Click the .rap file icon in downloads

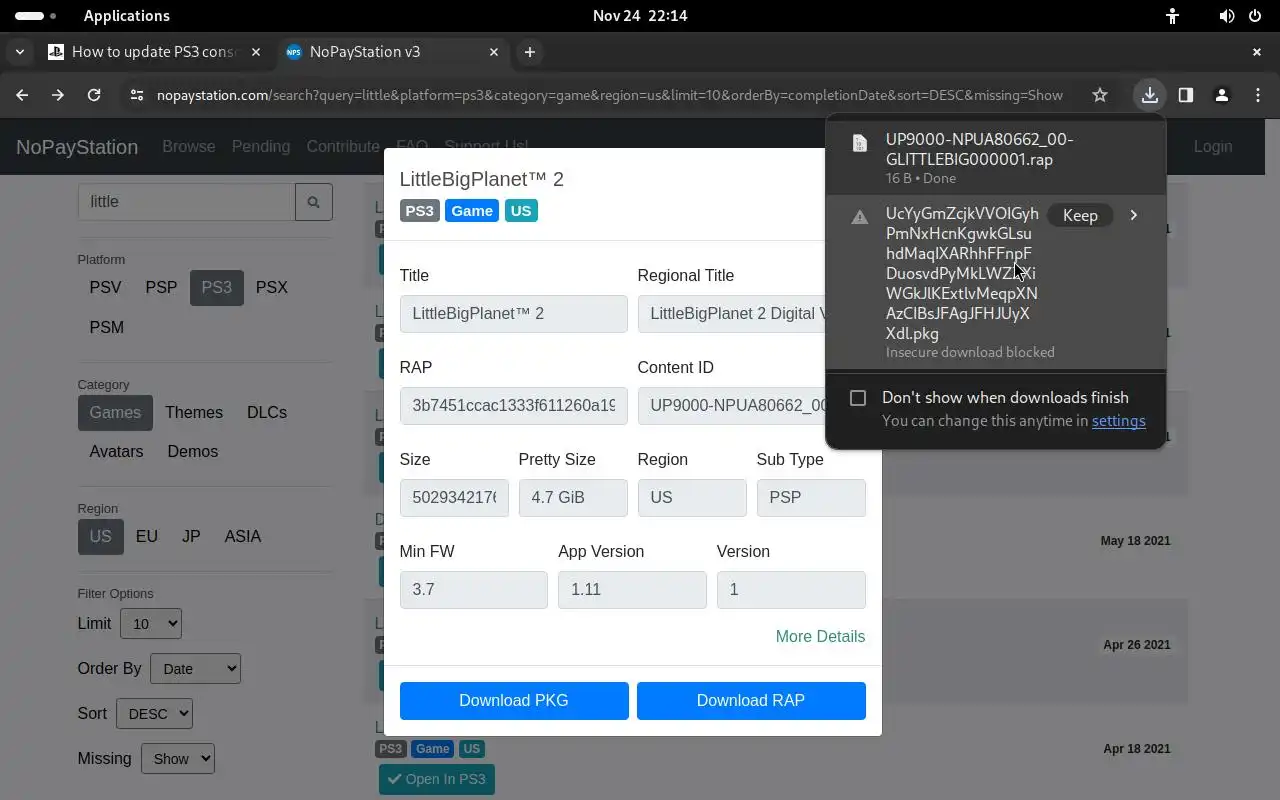click(x=859, y=144)
